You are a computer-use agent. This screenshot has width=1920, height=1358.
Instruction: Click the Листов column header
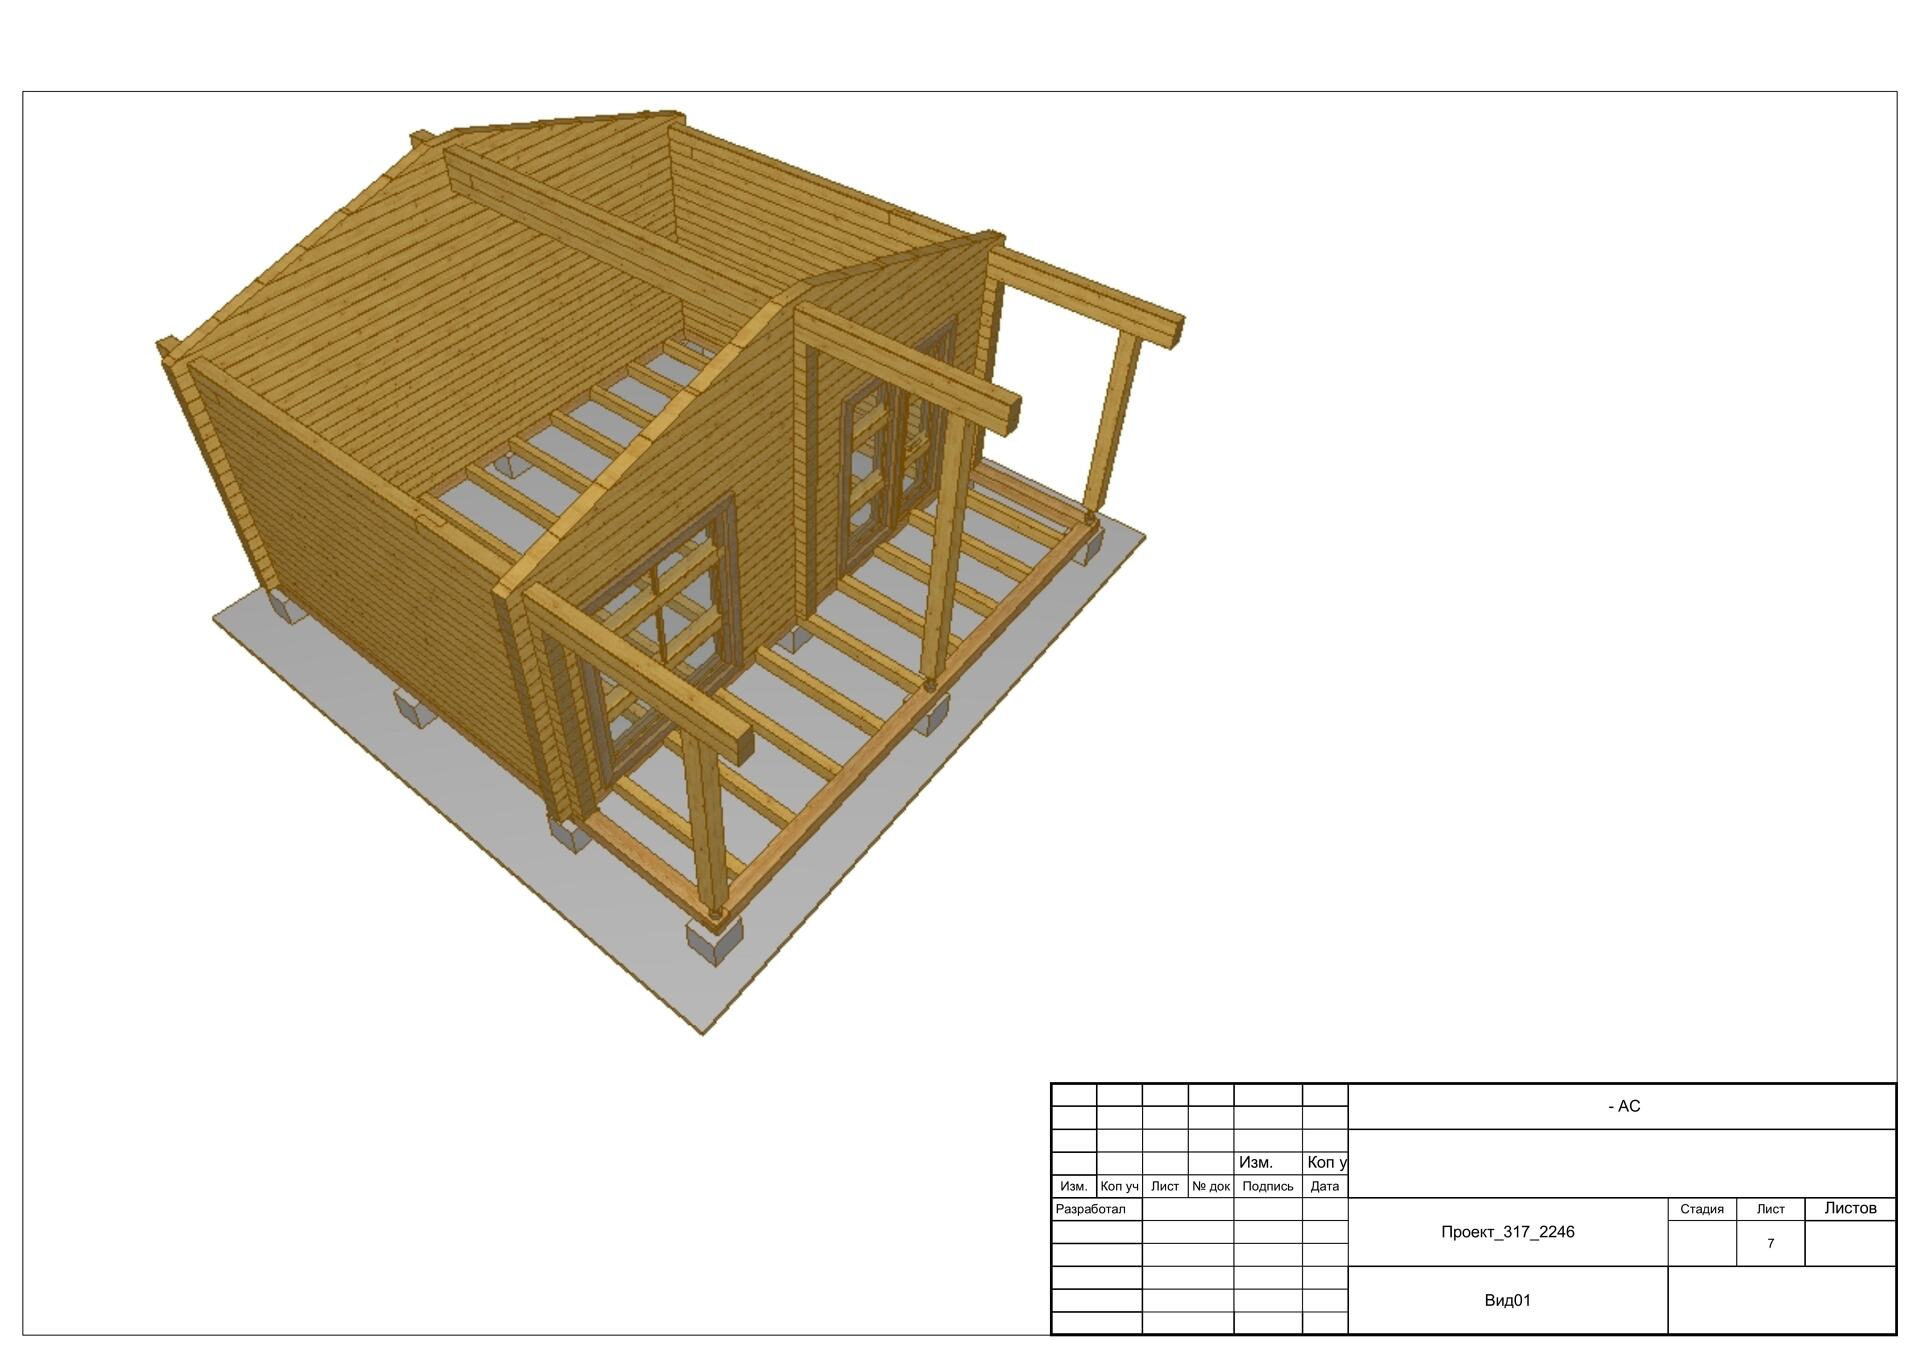tap(1850, 1208)
